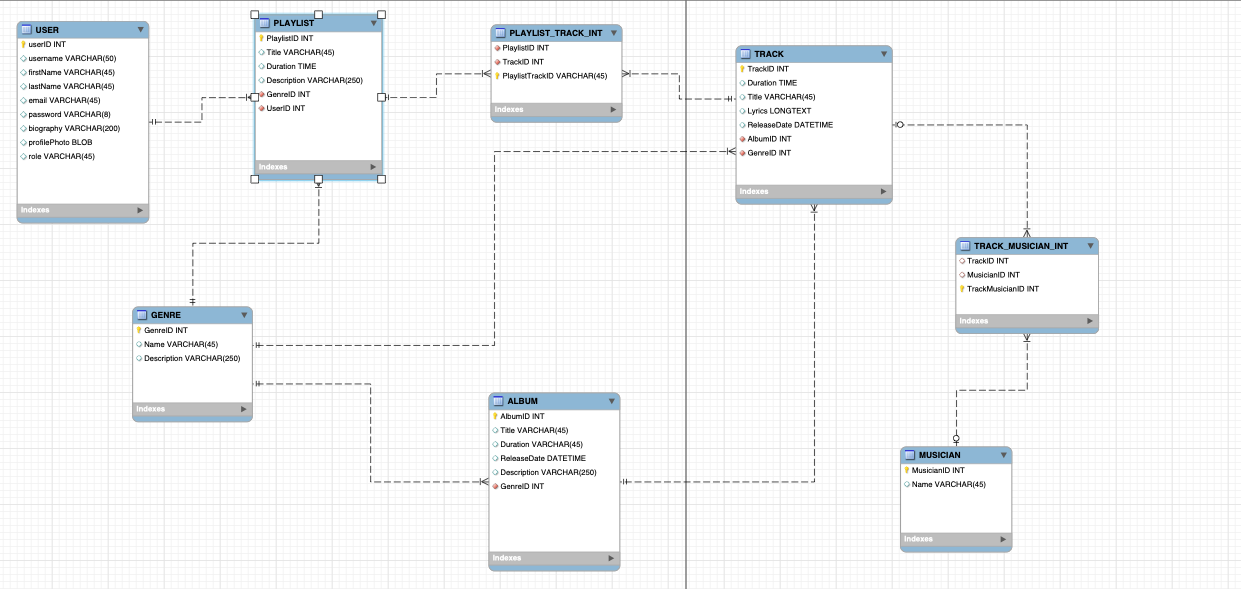Click the ALBUM table header icon
The width and height of the screenshot is (1241, 589).
[498, 401]
